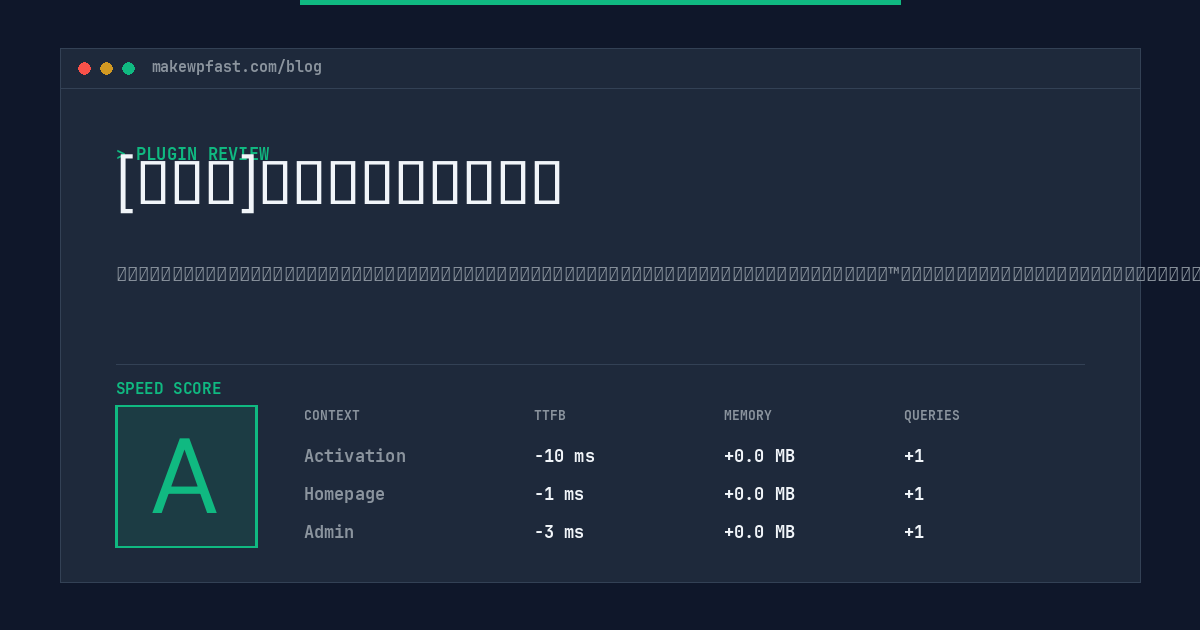This screenshot has width=1200, height=630.
Task: Click the -10 ms TTFB value
Action: (x=564, y=456)
